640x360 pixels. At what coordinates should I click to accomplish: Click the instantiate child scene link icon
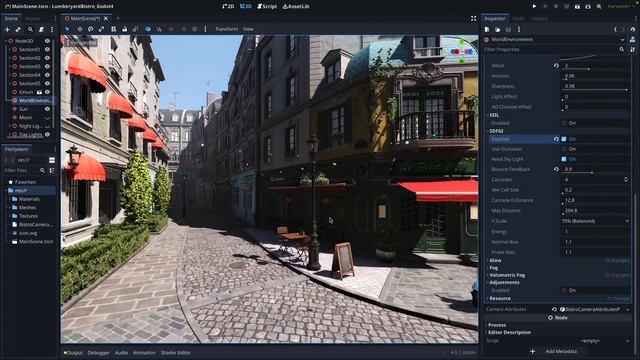click(x=18, y=29)
